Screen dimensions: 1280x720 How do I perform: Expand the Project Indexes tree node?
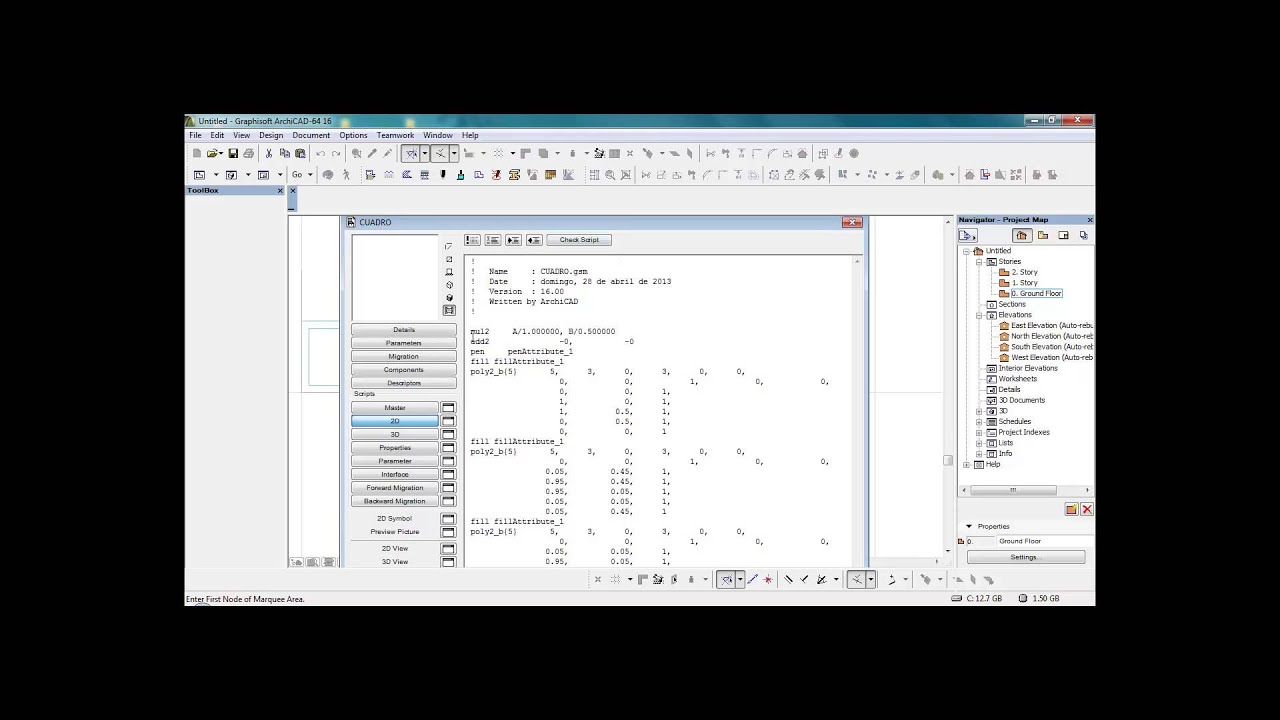(980, 432)
